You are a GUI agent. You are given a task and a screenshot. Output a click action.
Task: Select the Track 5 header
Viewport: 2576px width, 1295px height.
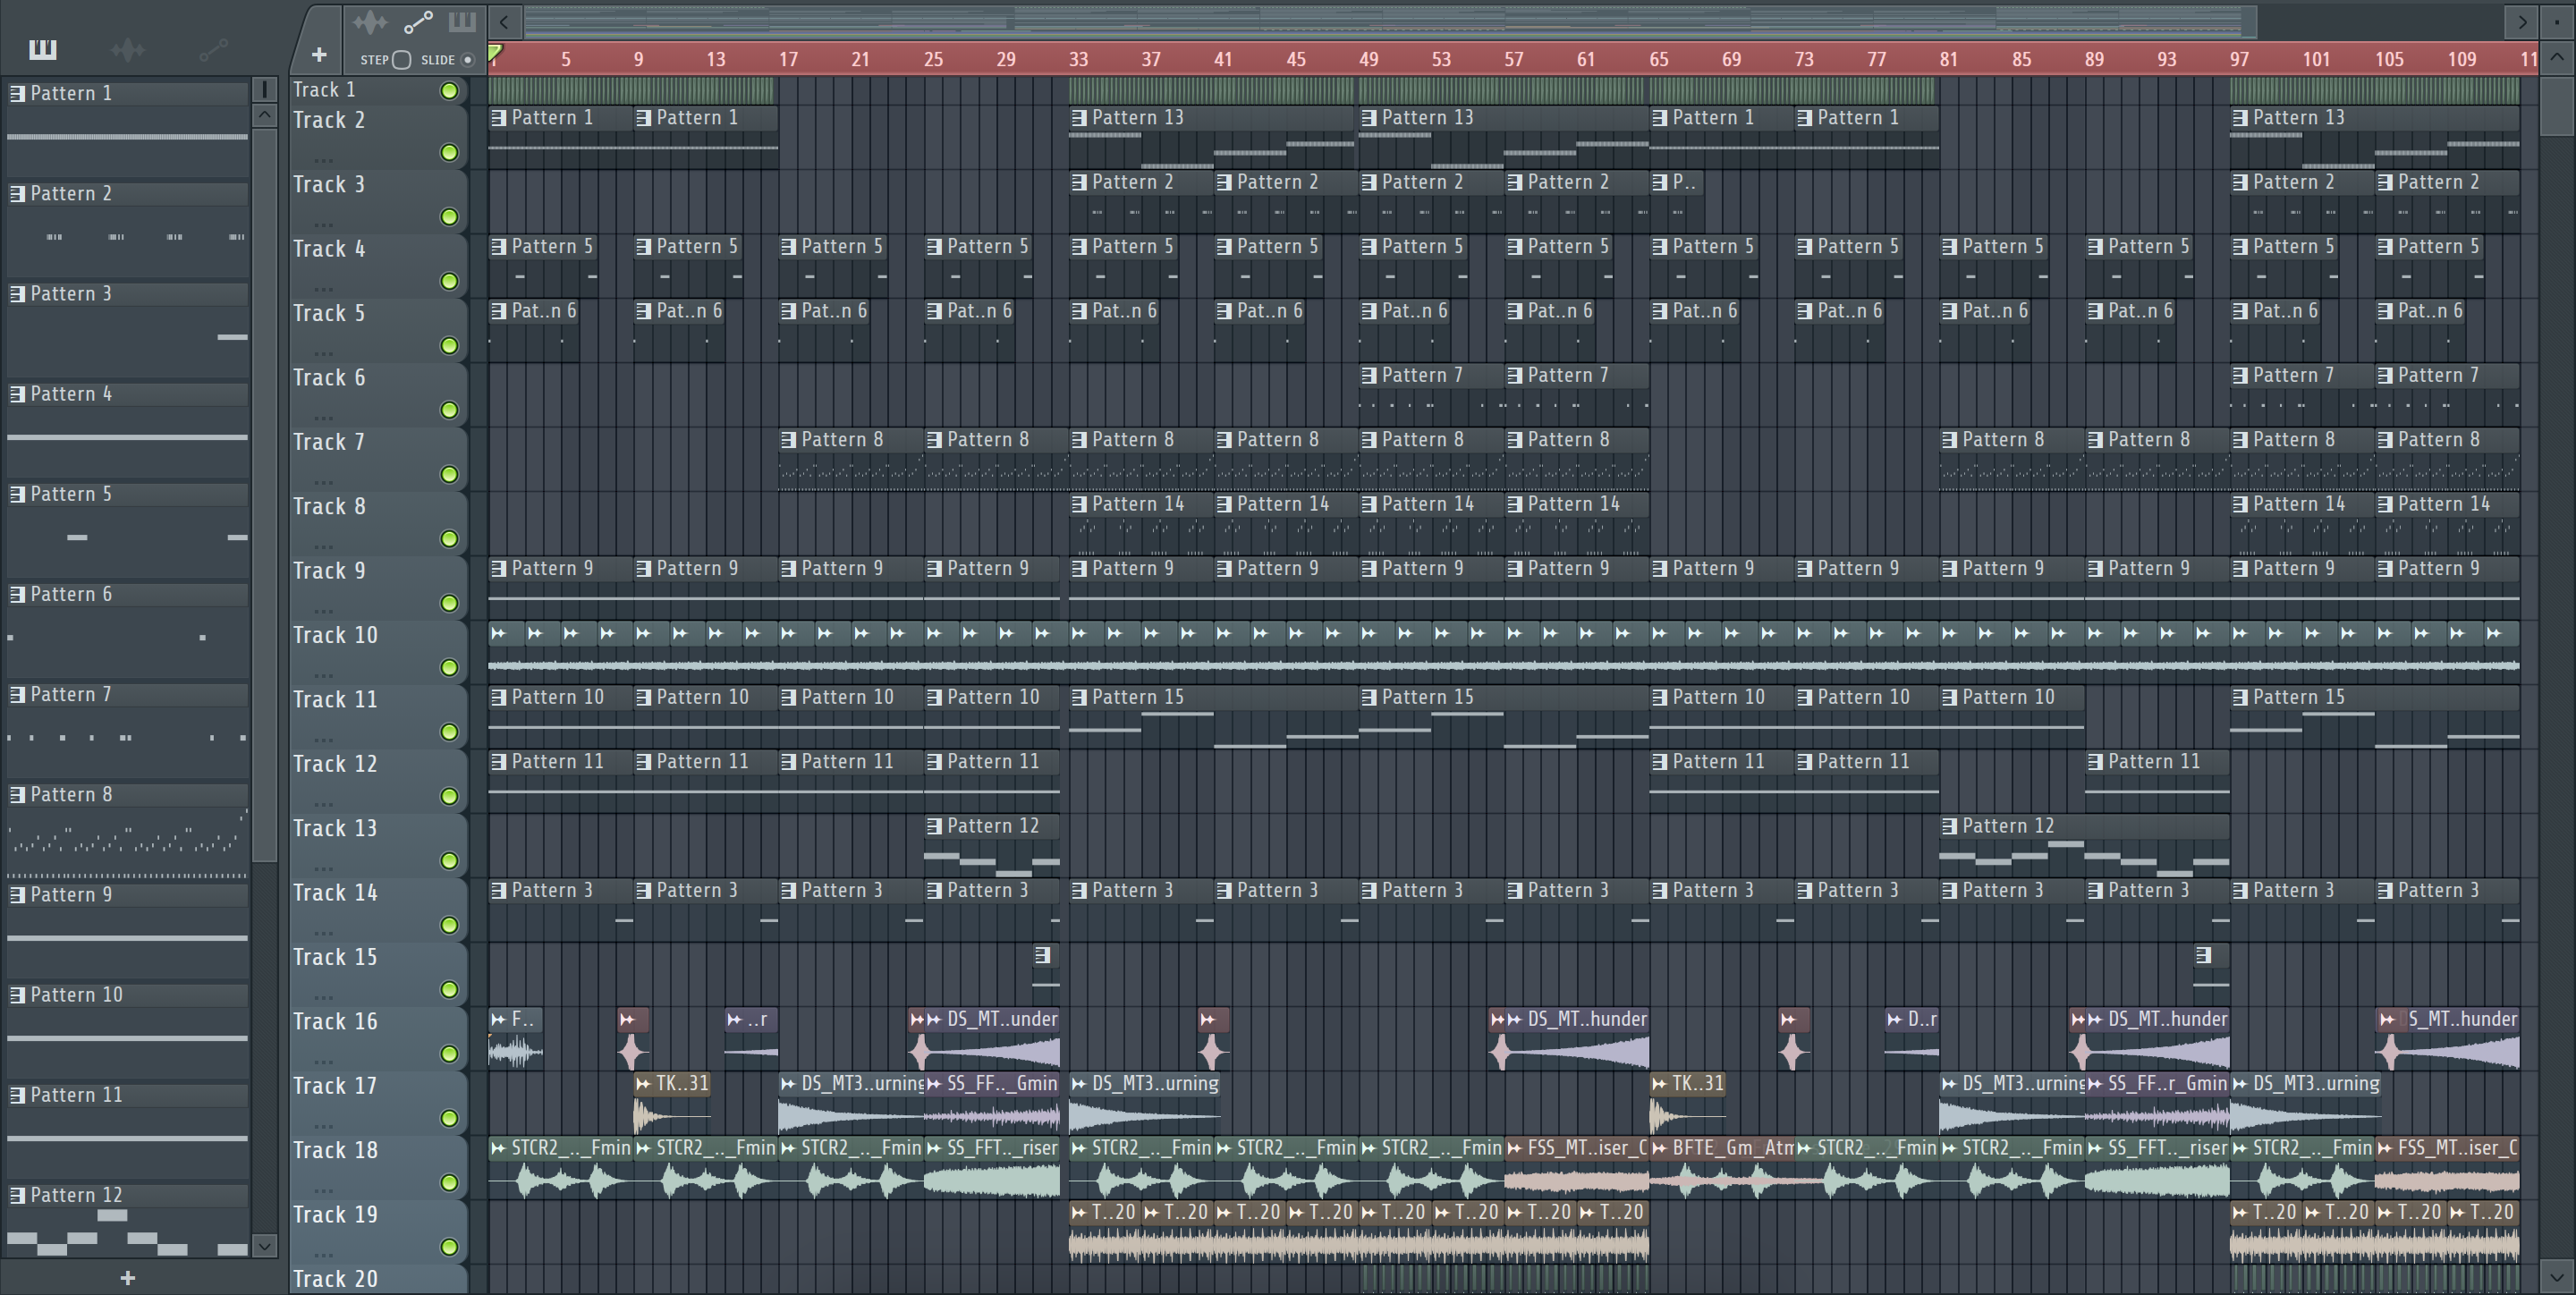[x=378, y=329]
